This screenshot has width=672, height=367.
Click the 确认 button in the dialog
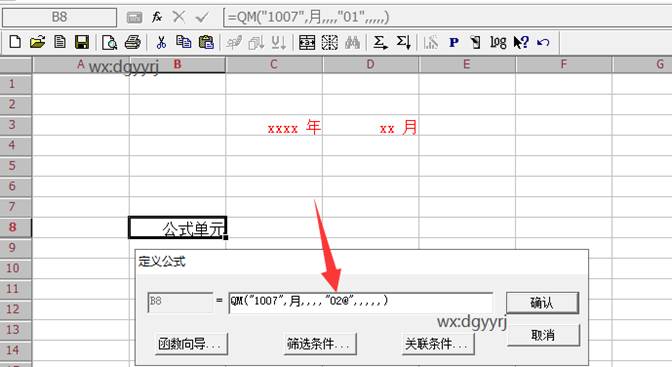coord(542,303)
